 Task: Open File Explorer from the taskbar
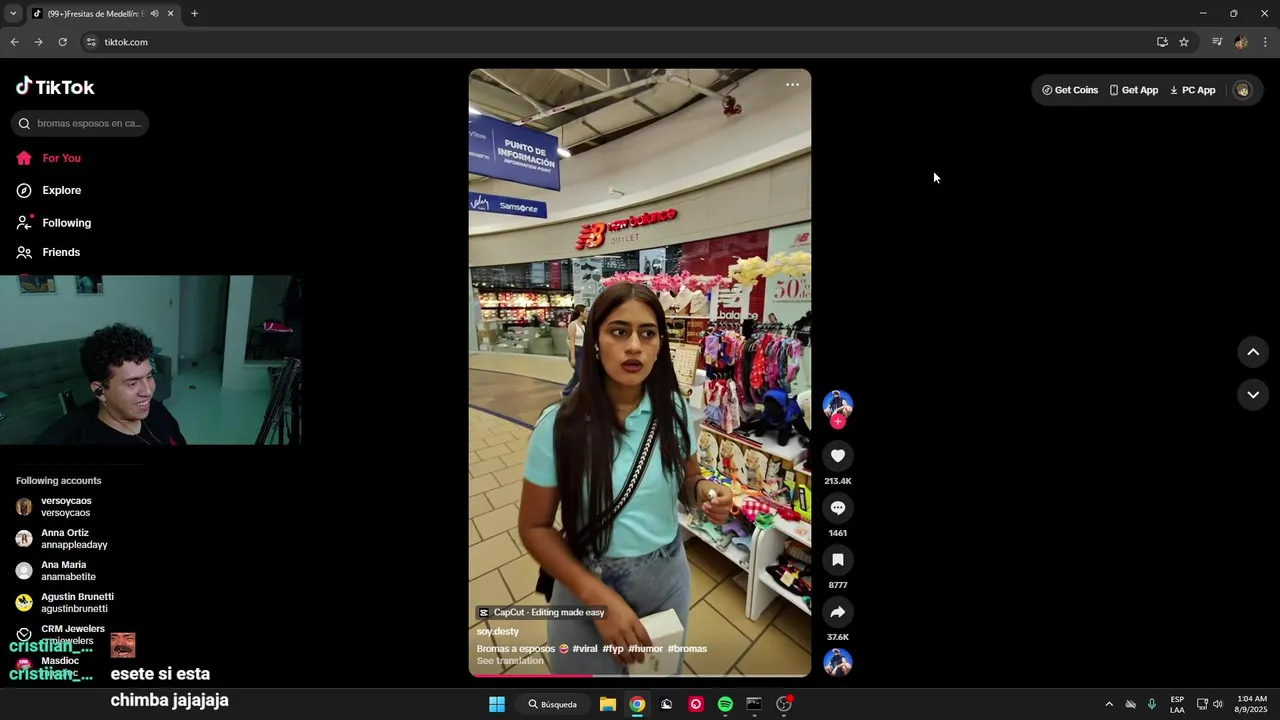tap(607, 704)
